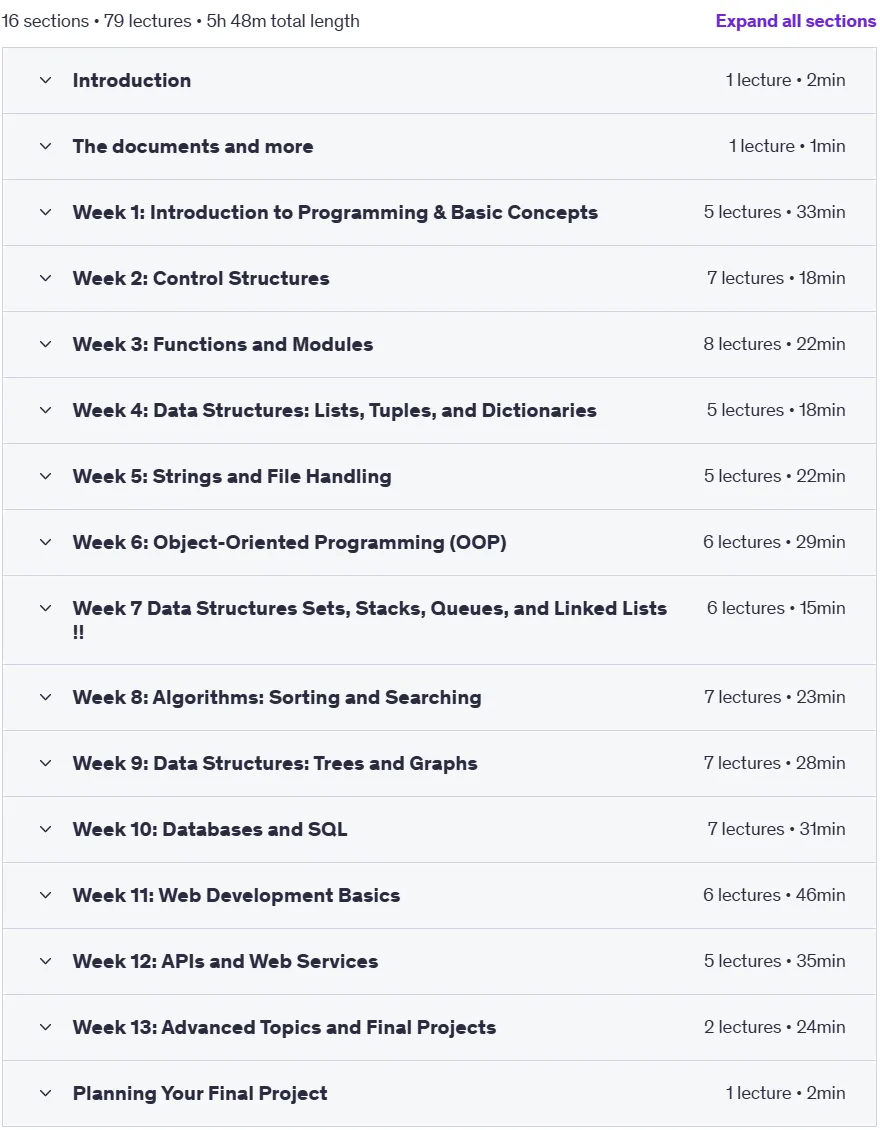Expand chevron for The documents and more

click(45, 146)
